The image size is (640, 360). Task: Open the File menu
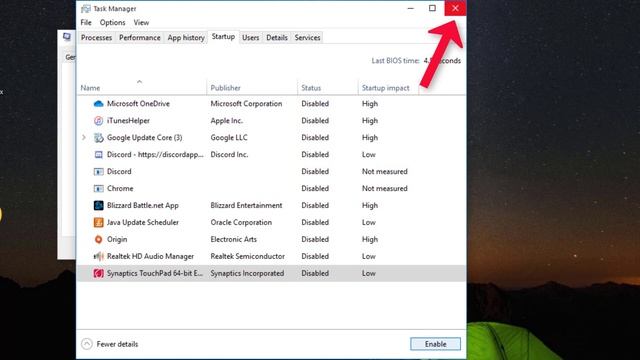click(86, 22)
